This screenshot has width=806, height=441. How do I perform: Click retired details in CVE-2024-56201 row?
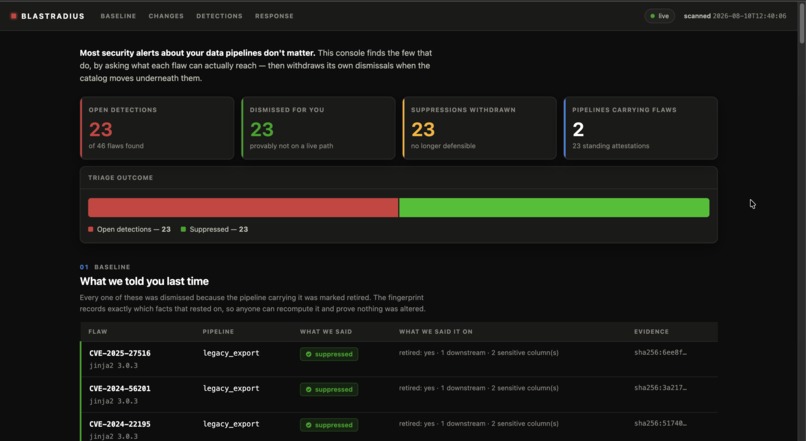pos(479,388)
